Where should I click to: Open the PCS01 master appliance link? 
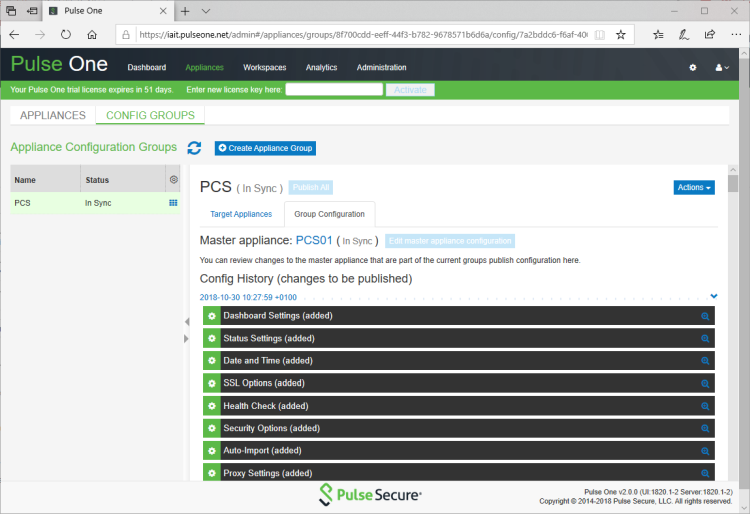click(x=314, y=240)
